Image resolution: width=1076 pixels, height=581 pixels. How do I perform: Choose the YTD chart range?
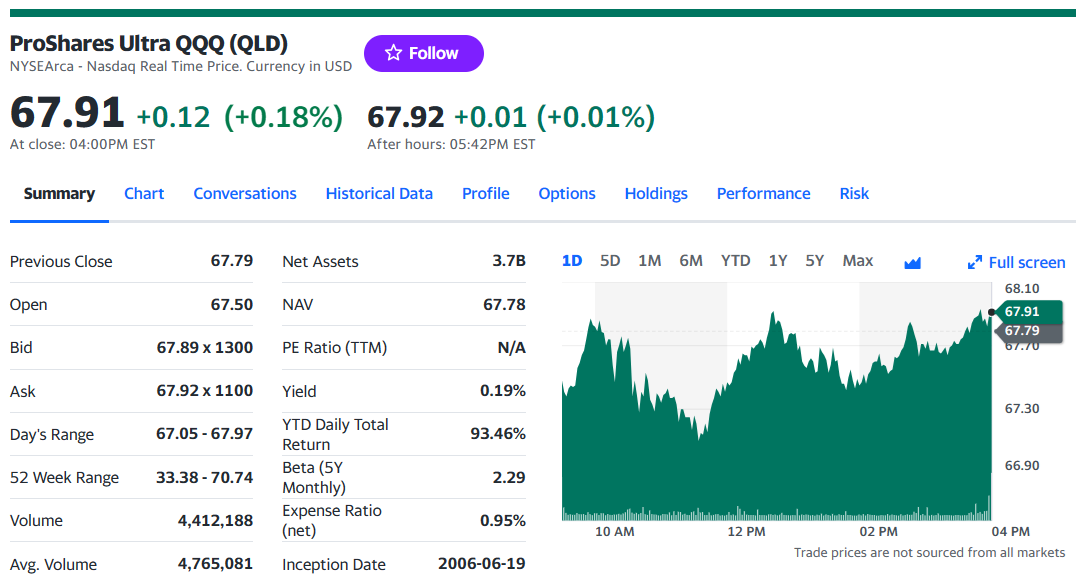click(736, 261)
